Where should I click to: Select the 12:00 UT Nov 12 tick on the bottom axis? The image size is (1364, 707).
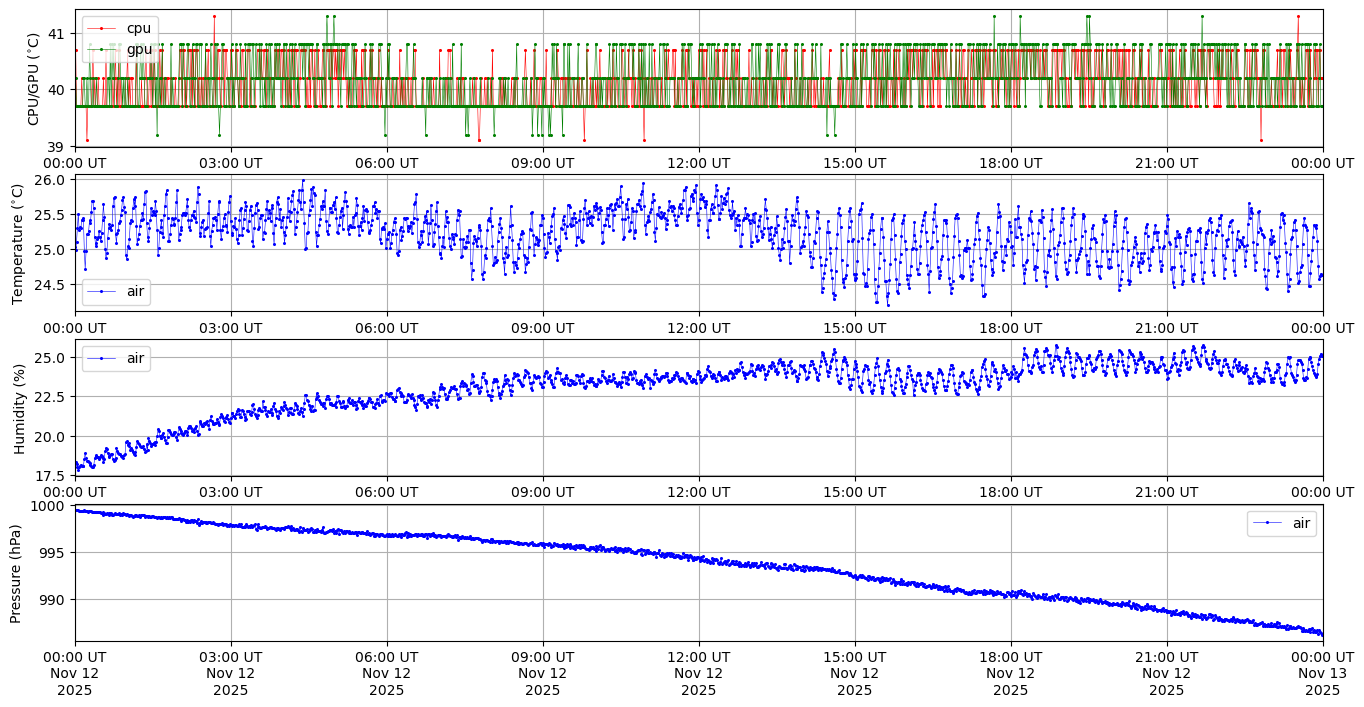698,673
